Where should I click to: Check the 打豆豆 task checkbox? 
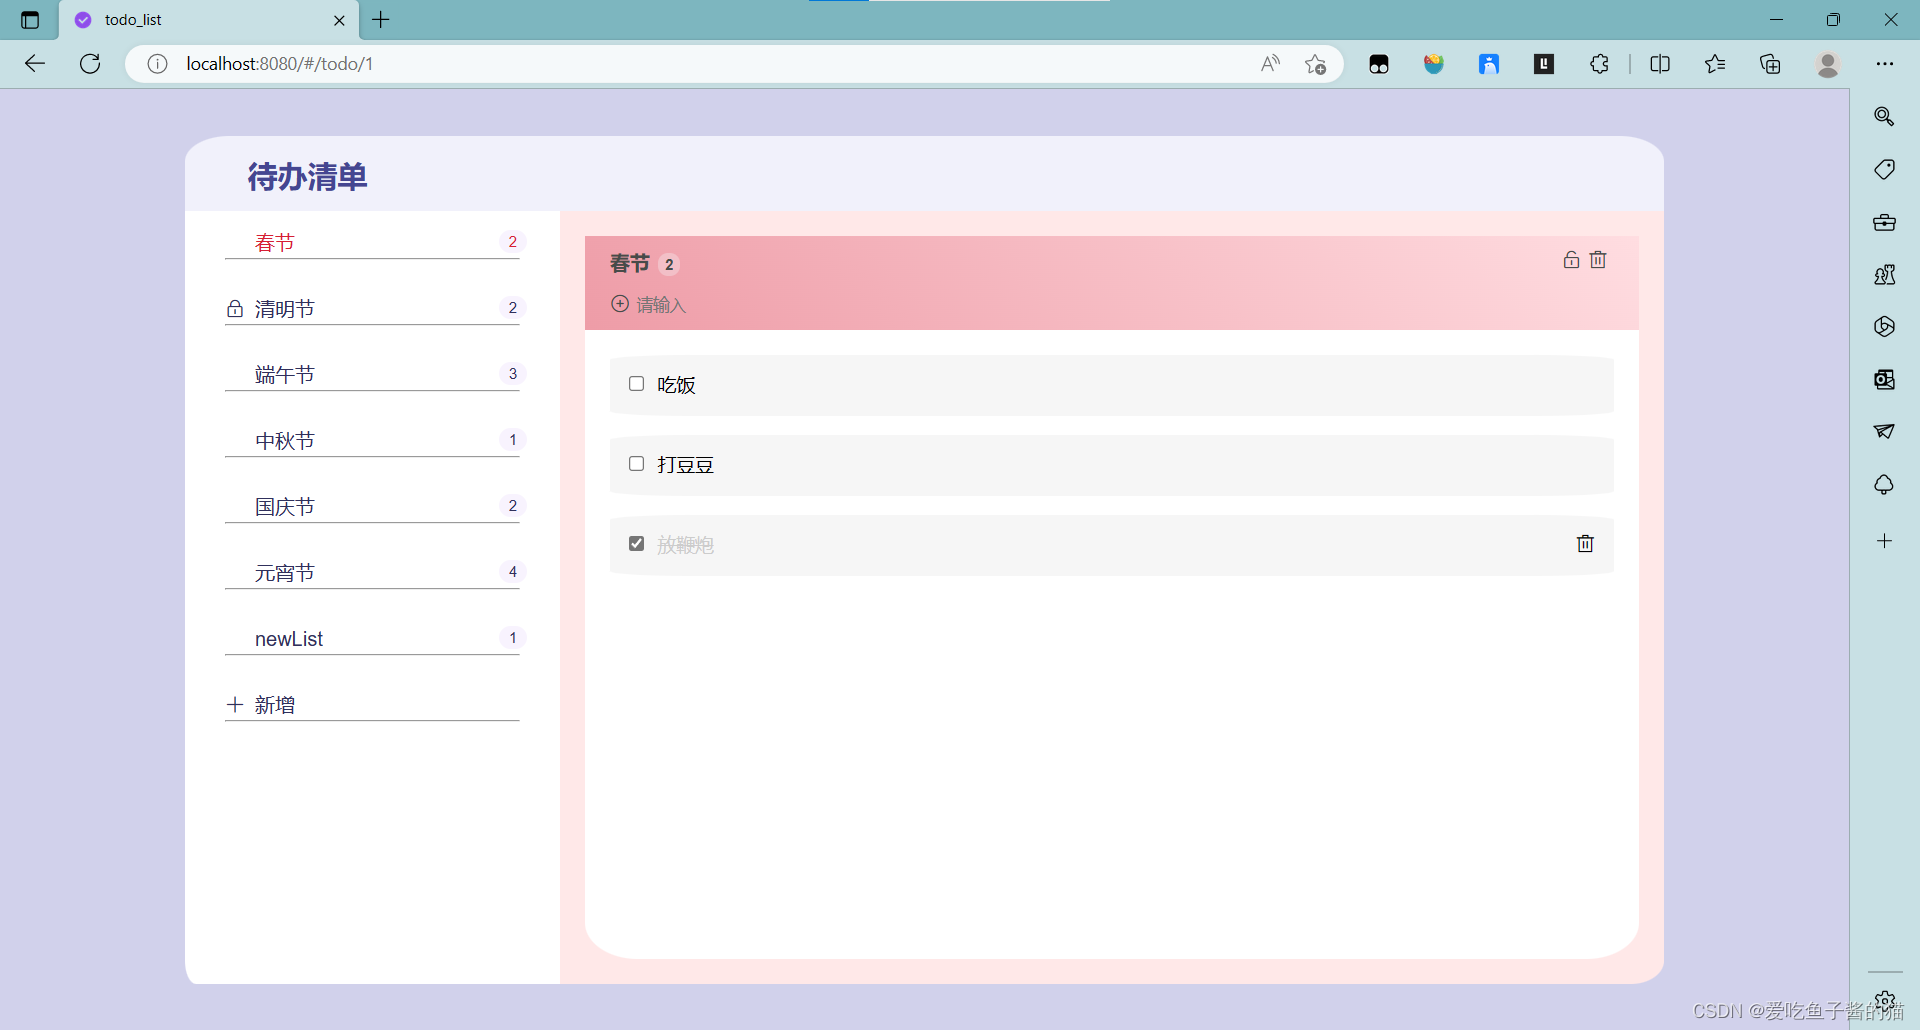[x=636, y=464]
